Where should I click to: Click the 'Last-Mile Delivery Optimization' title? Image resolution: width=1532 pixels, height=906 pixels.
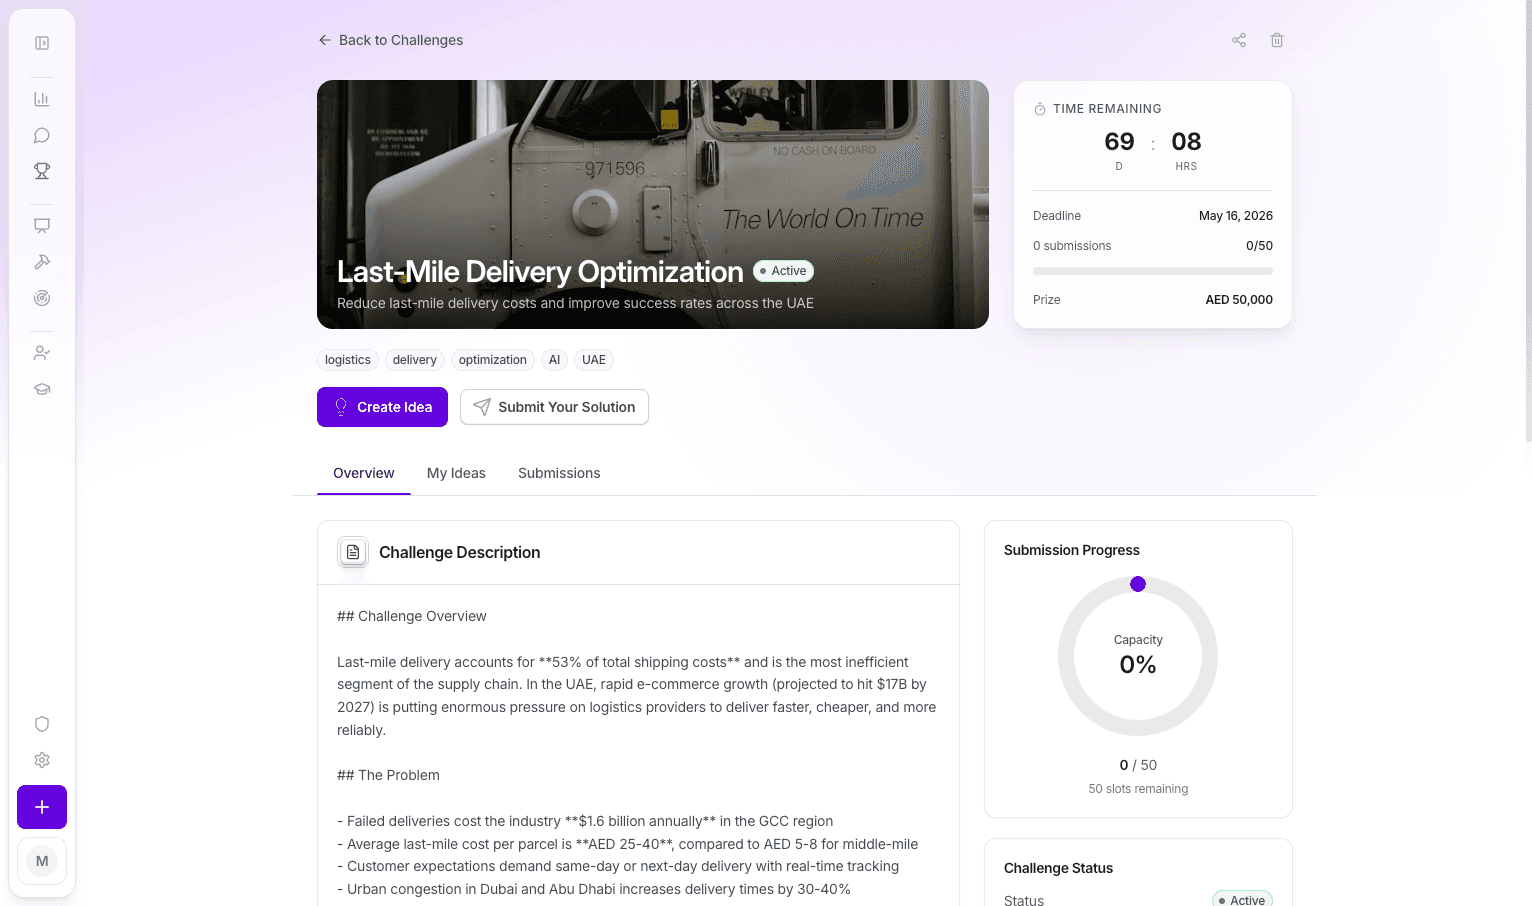pos(540,272)
